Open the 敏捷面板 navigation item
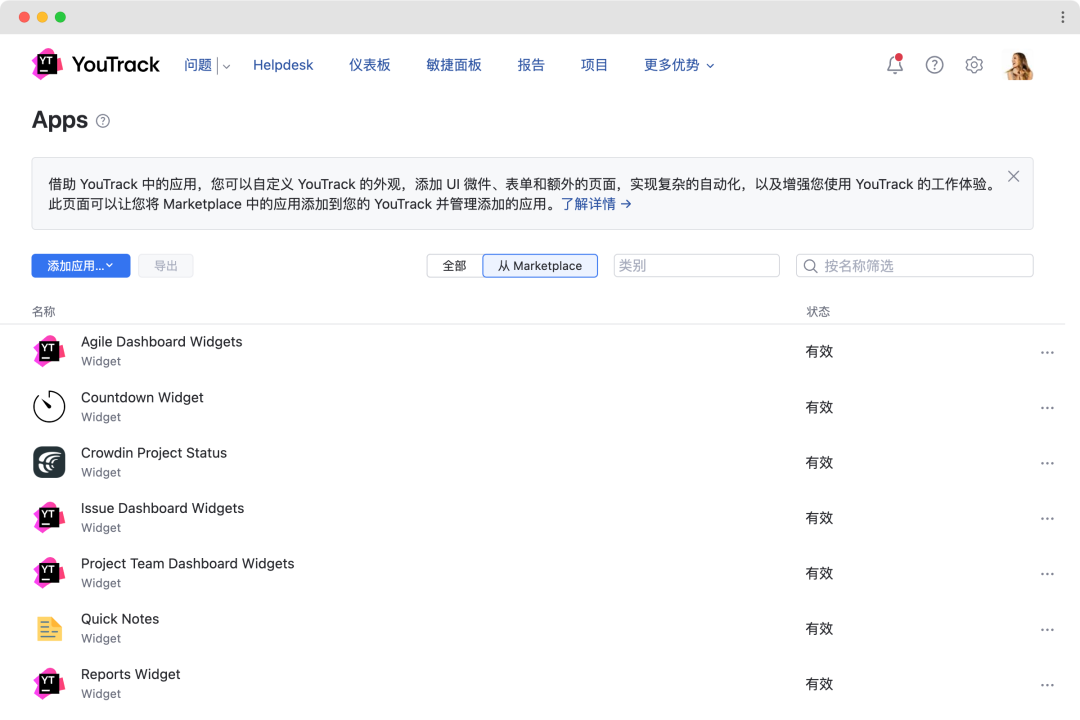Screen dimensions: 1080x720 454,65
